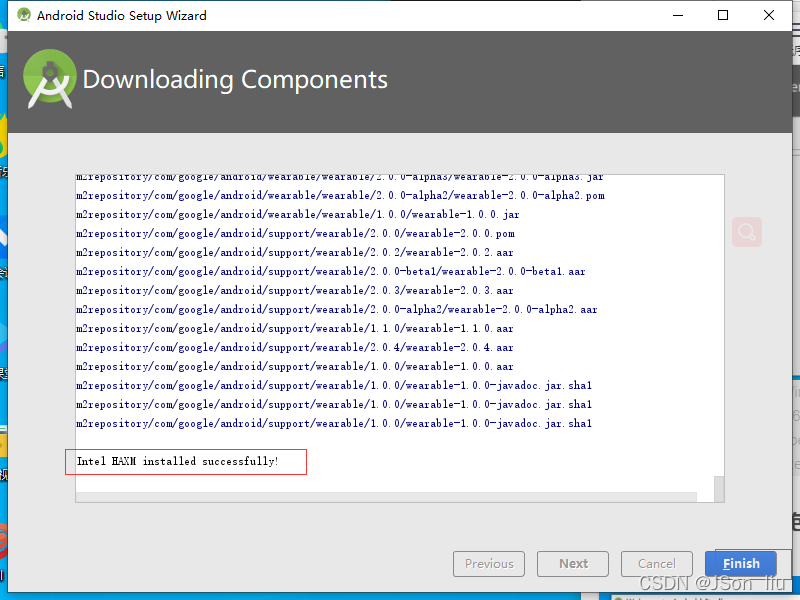Click log line ending wearable-2.0.0-alpha2.aar
The image size is (800, 600).
pyautogui.click(x=337, y=309)
